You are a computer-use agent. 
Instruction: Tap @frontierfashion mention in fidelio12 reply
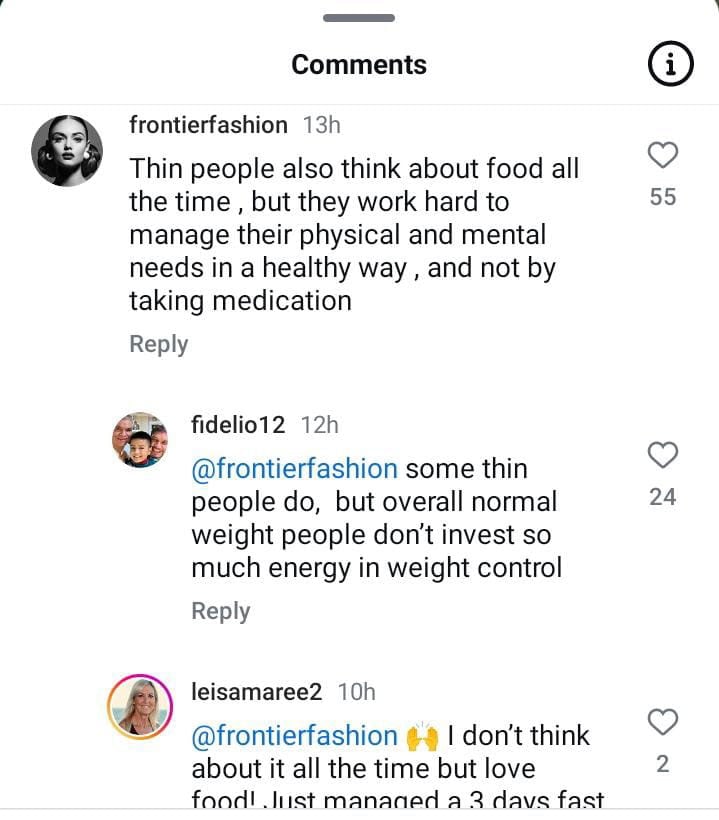point(294,469)
